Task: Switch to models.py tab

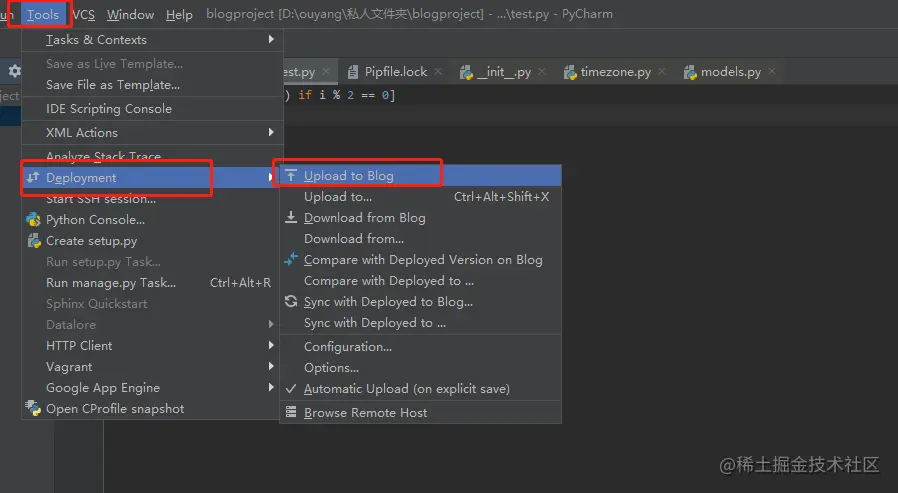Action: pyautogui.click(x=731, y=72)
